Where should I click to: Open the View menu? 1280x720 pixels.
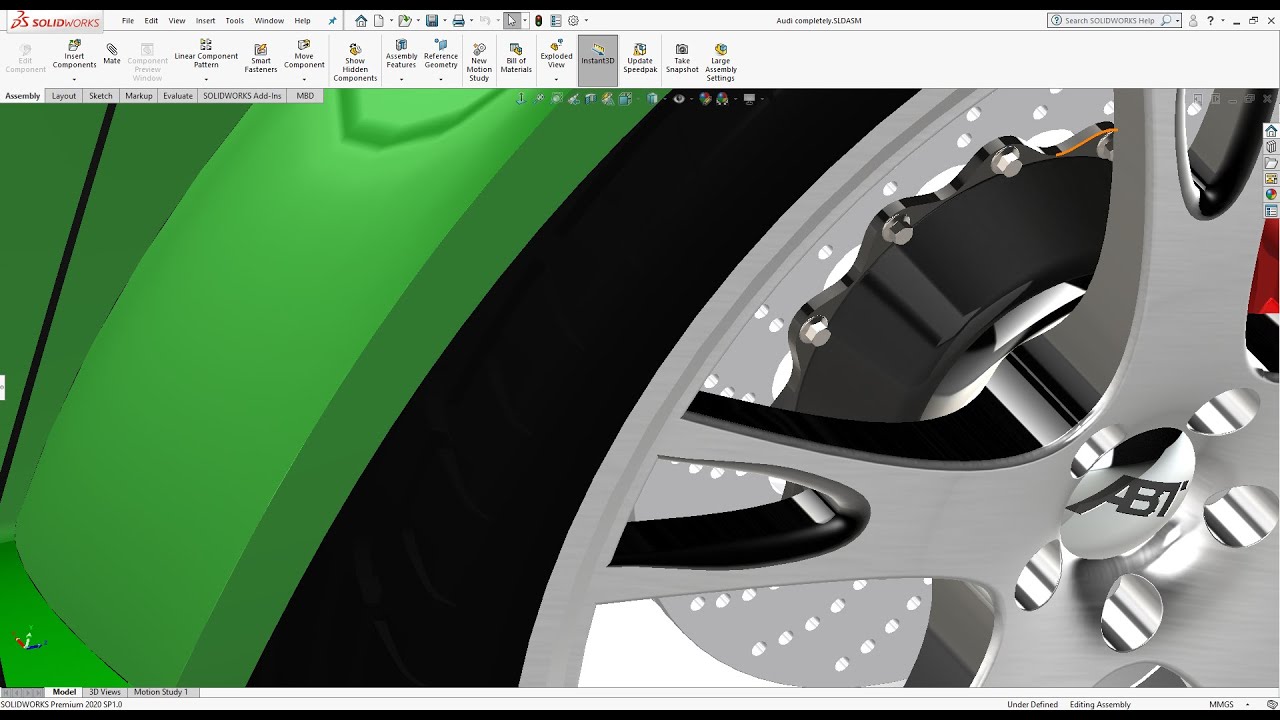[x=177, y=20]
